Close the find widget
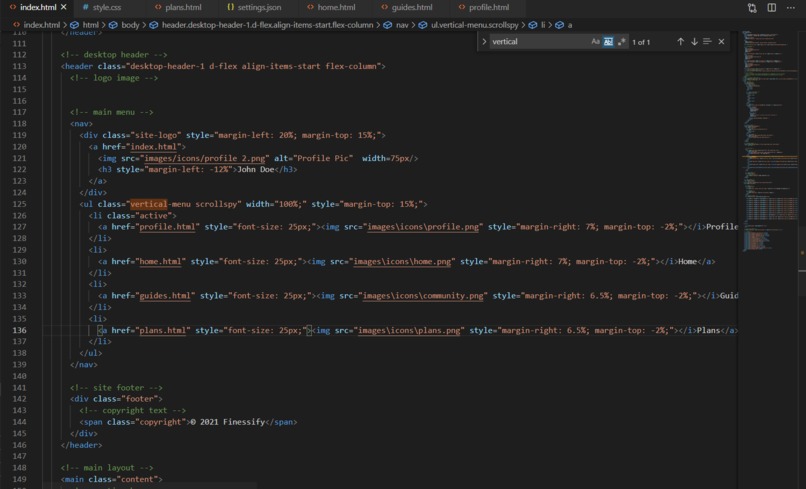Image resolution: width=806 pixels, height=489 pixels. [721, 42]
